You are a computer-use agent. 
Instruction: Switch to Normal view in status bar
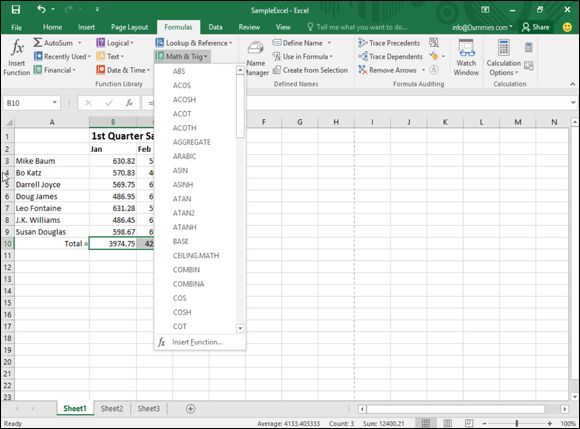(426, 423)
